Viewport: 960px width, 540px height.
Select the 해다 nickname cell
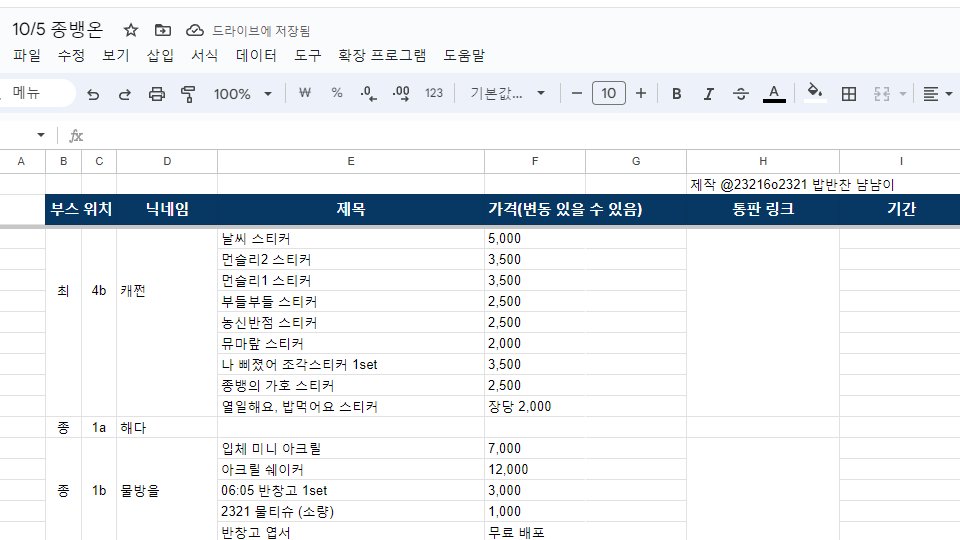(167, 427)
